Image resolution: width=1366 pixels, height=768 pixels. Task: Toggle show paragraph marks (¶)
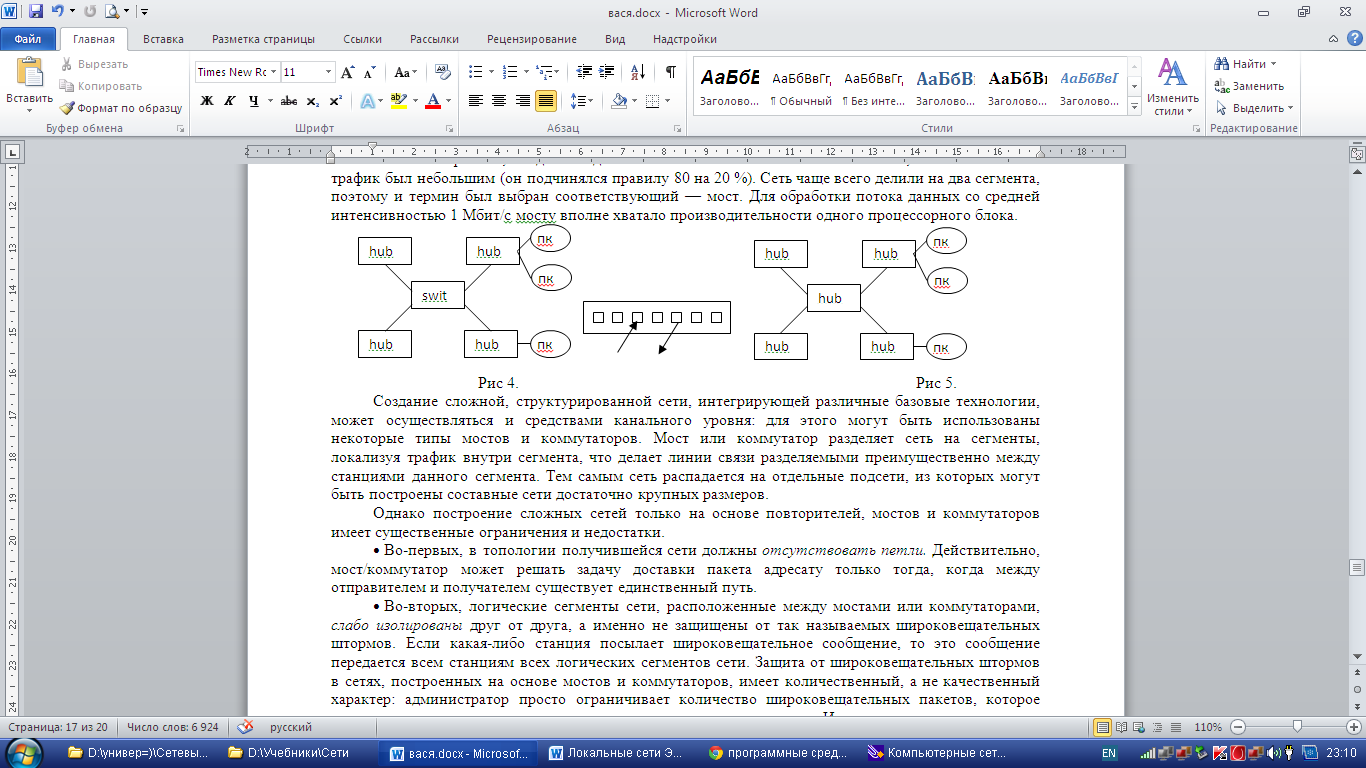coord(671,72)
